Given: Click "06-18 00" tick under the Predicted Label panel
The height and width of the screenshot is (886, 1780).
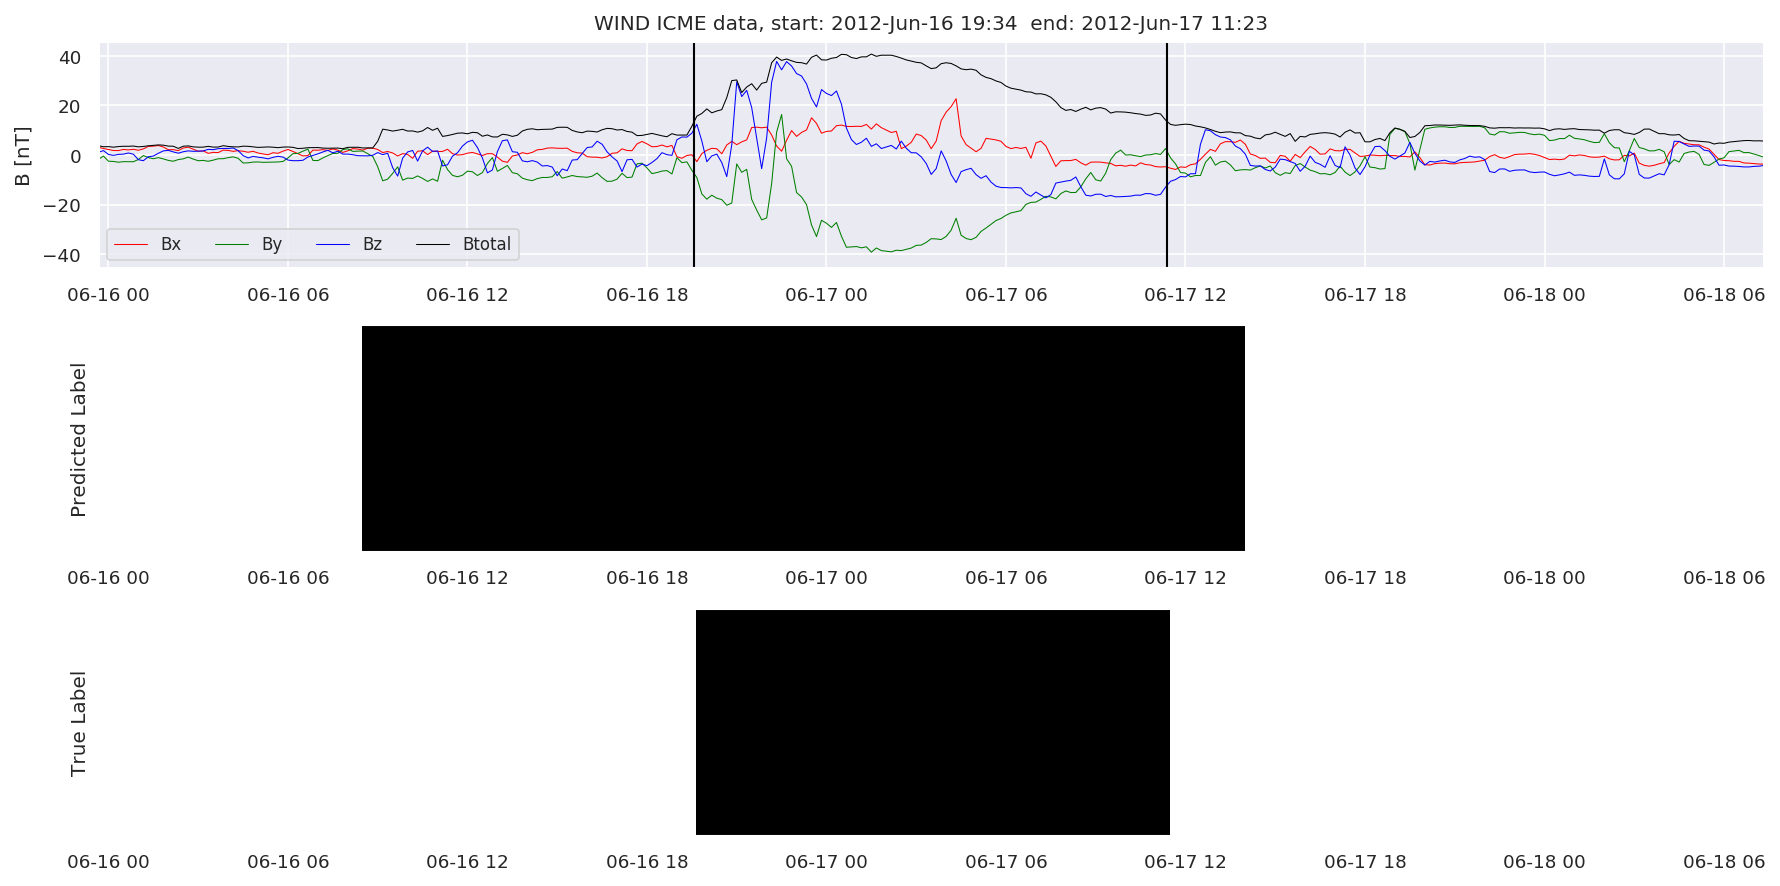Looking at the screenshot, I should 1544,578.
